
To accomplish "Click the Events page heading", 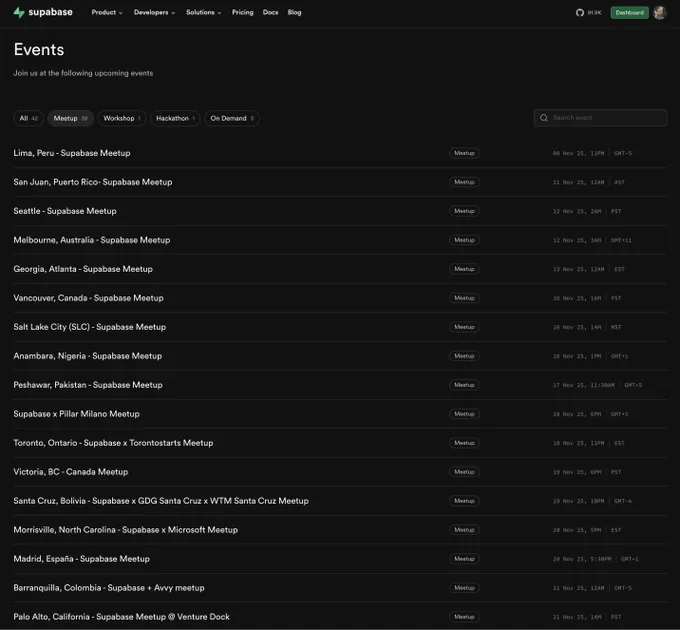I will click(39, 49).
